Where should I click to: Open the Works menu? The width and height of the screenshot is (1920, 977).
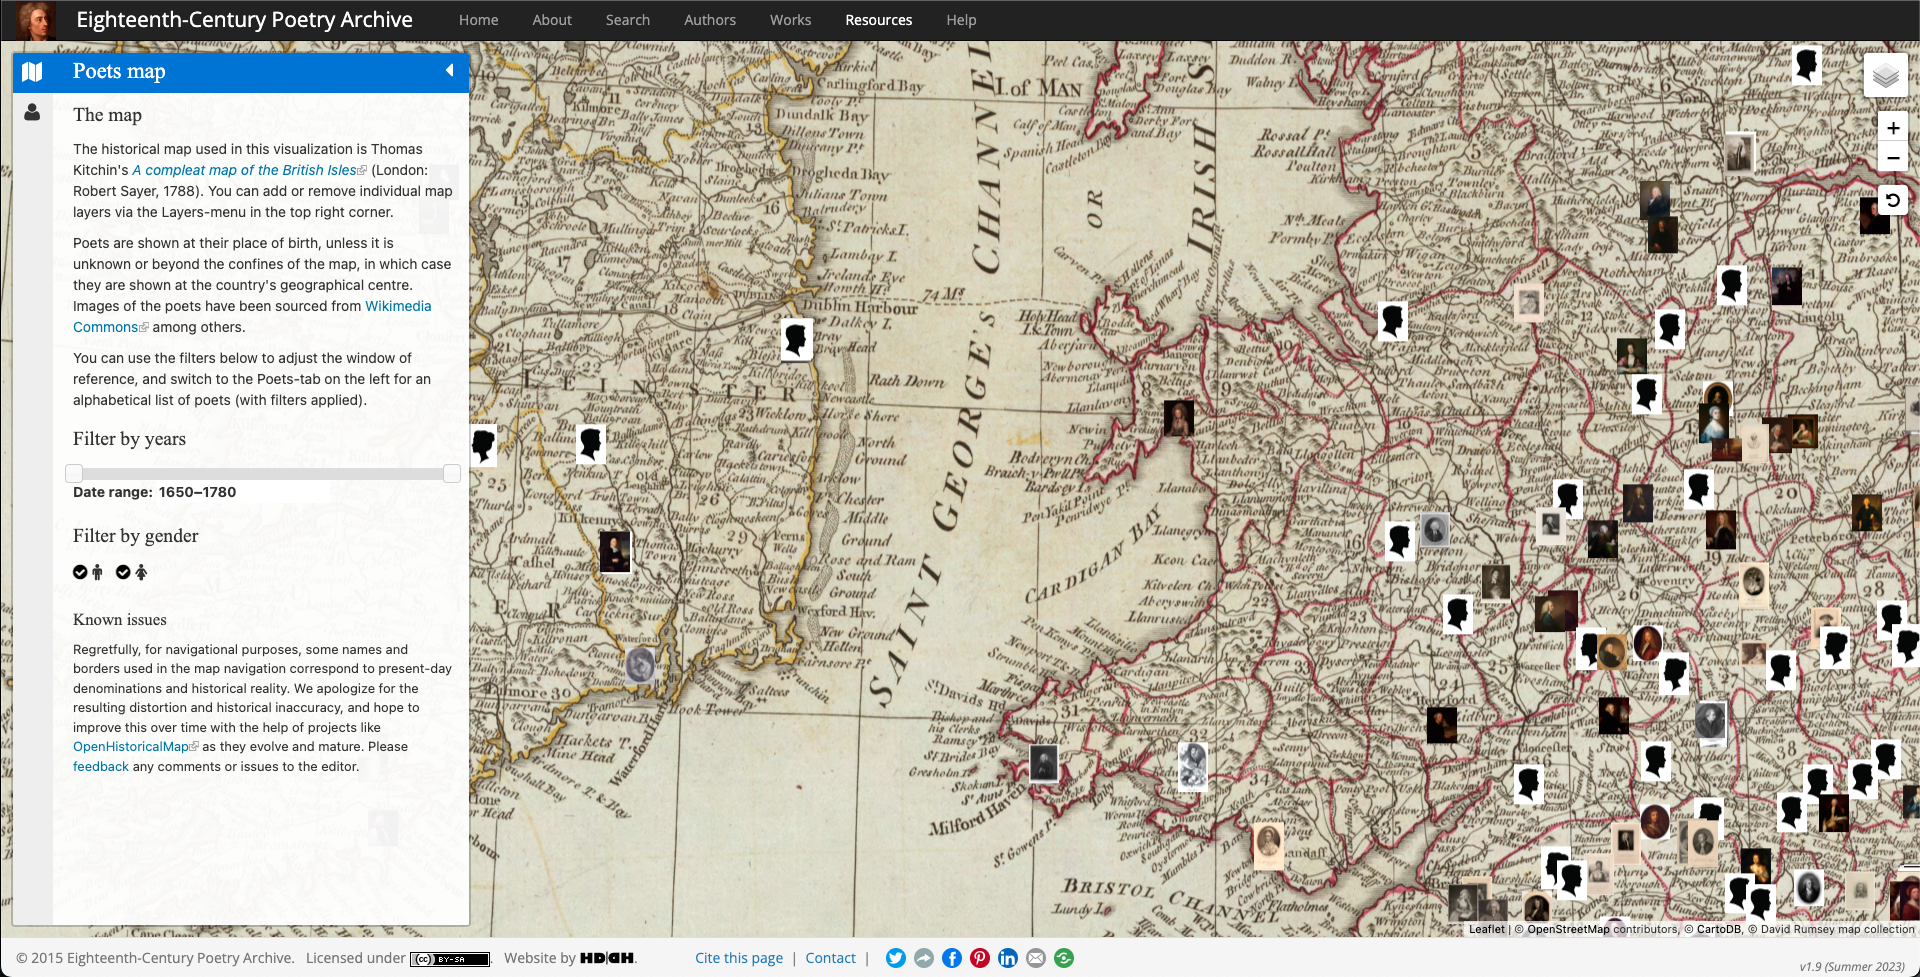click(x=790, y=20)
